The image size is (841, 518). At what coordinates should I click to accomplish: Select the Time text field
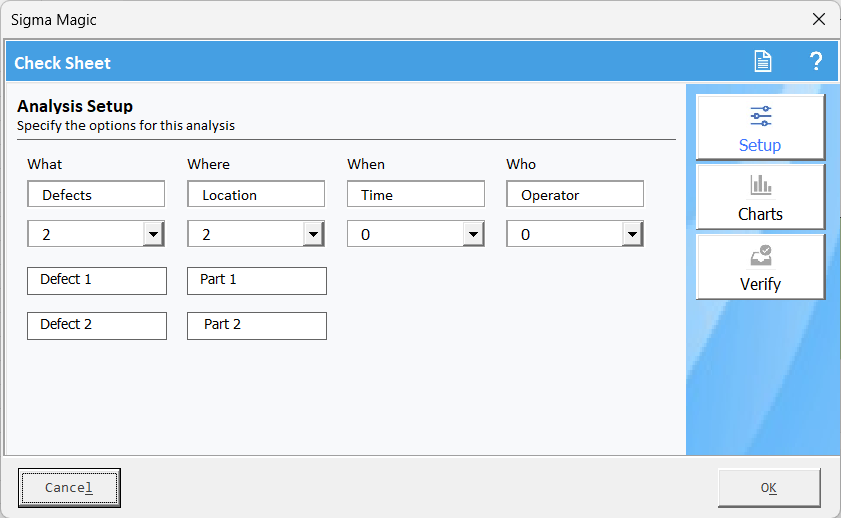pyautogui.click(x=416, y=194)
